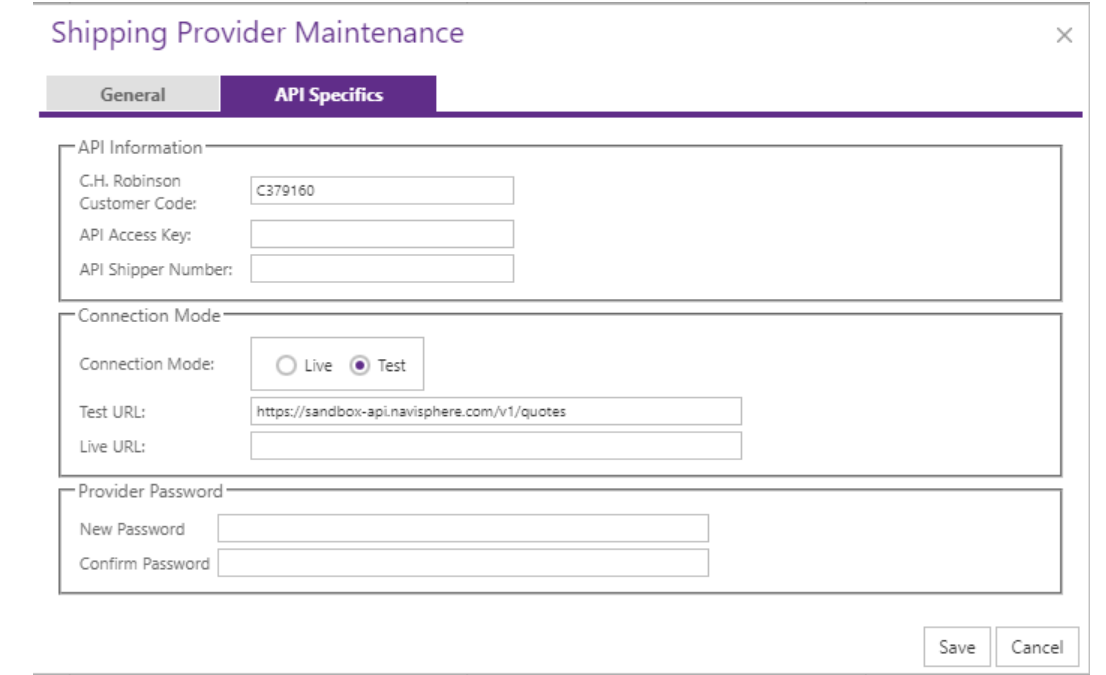
Task: Close the Shipping Provider Maintenance dialog
Action: (x=1064, y=36)
